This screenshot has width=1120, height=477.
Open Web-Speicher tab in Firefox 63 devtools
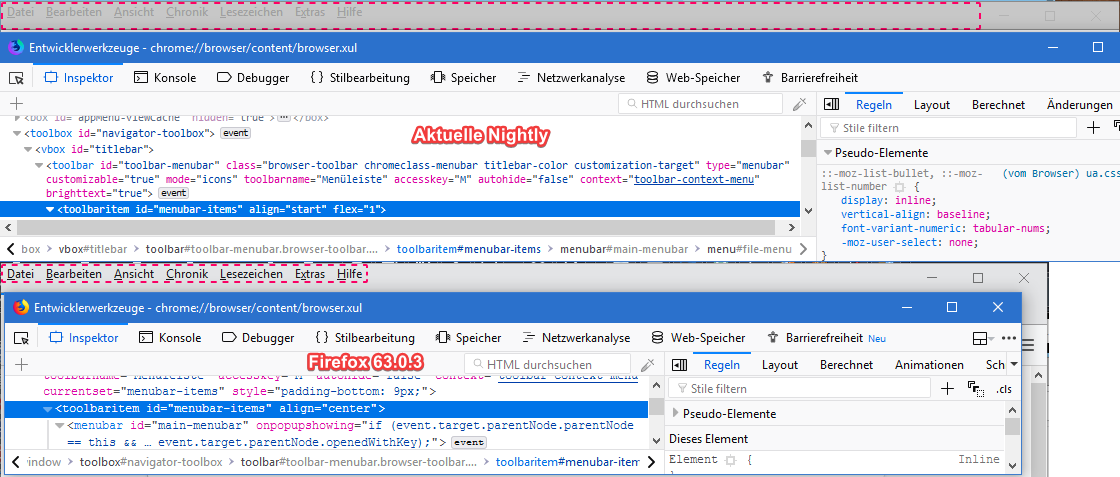pyautogui.click(x=699, y=338)
